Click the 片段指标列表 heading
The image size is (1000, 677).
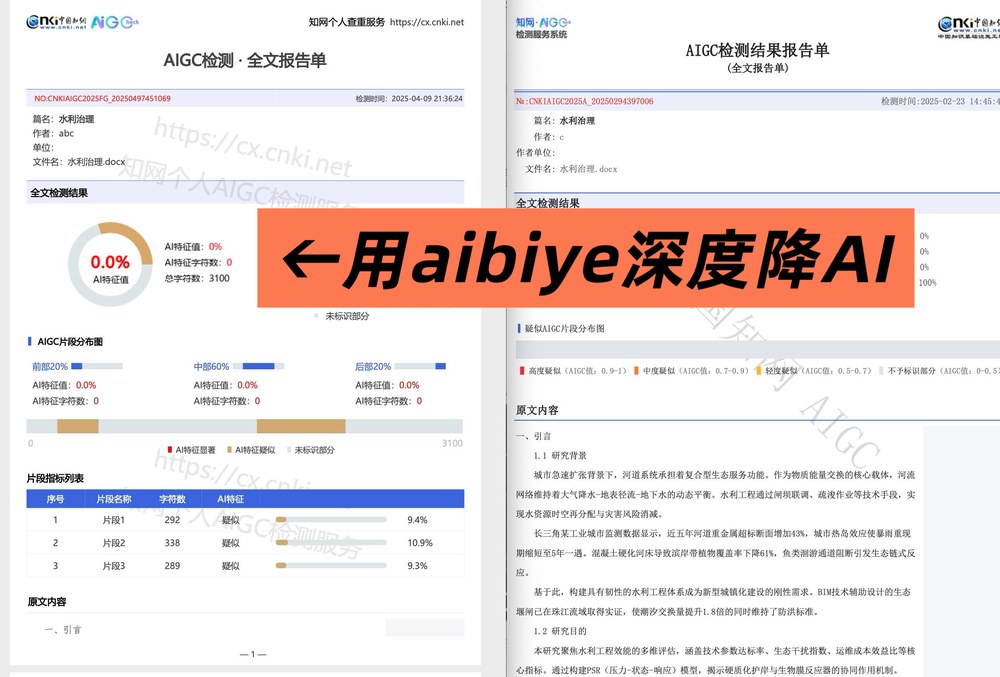55,478
